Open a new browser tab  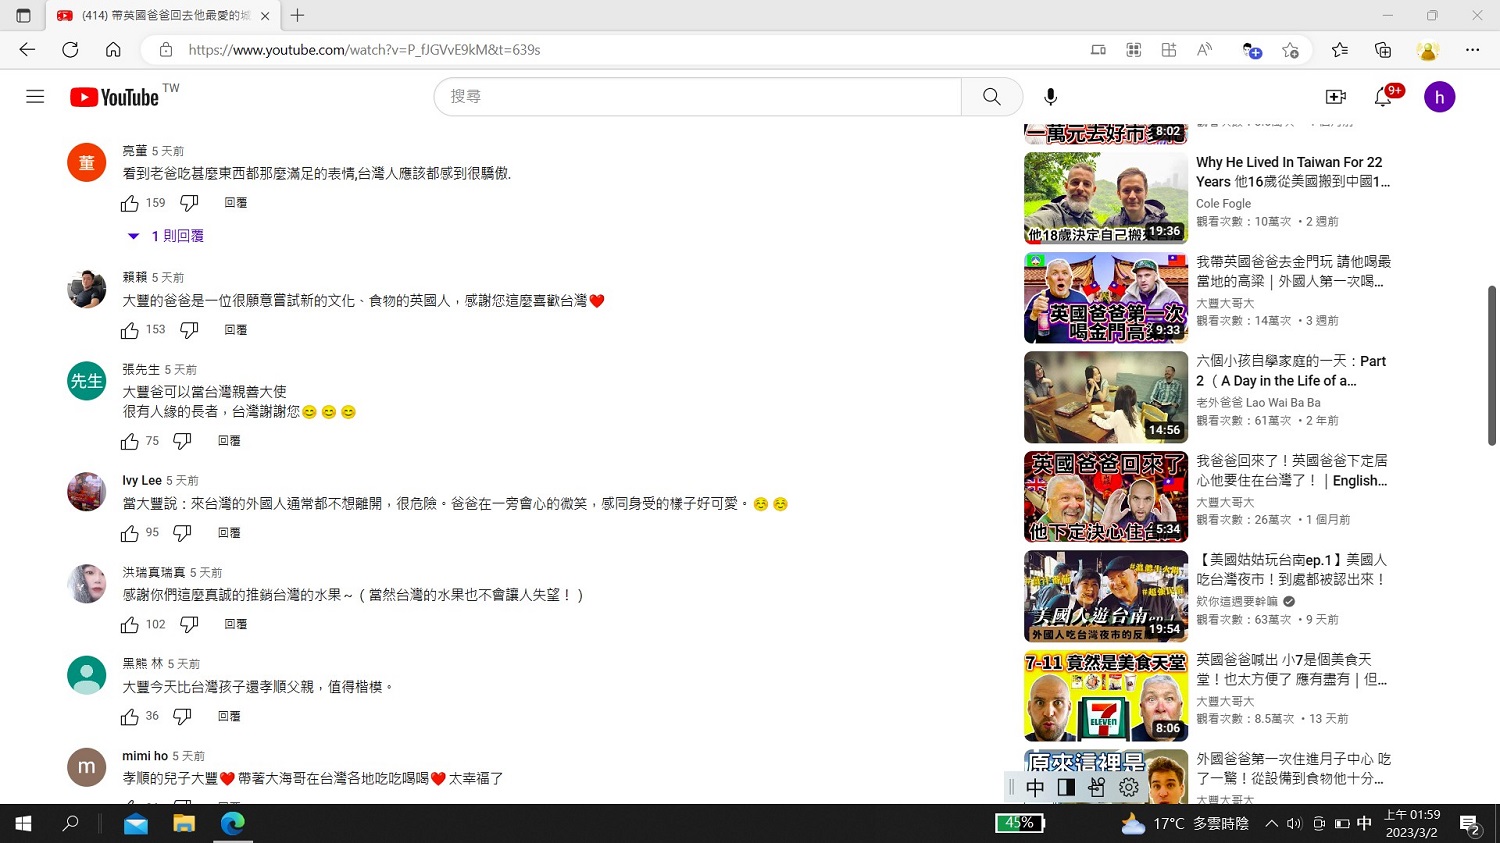point(297,16)
